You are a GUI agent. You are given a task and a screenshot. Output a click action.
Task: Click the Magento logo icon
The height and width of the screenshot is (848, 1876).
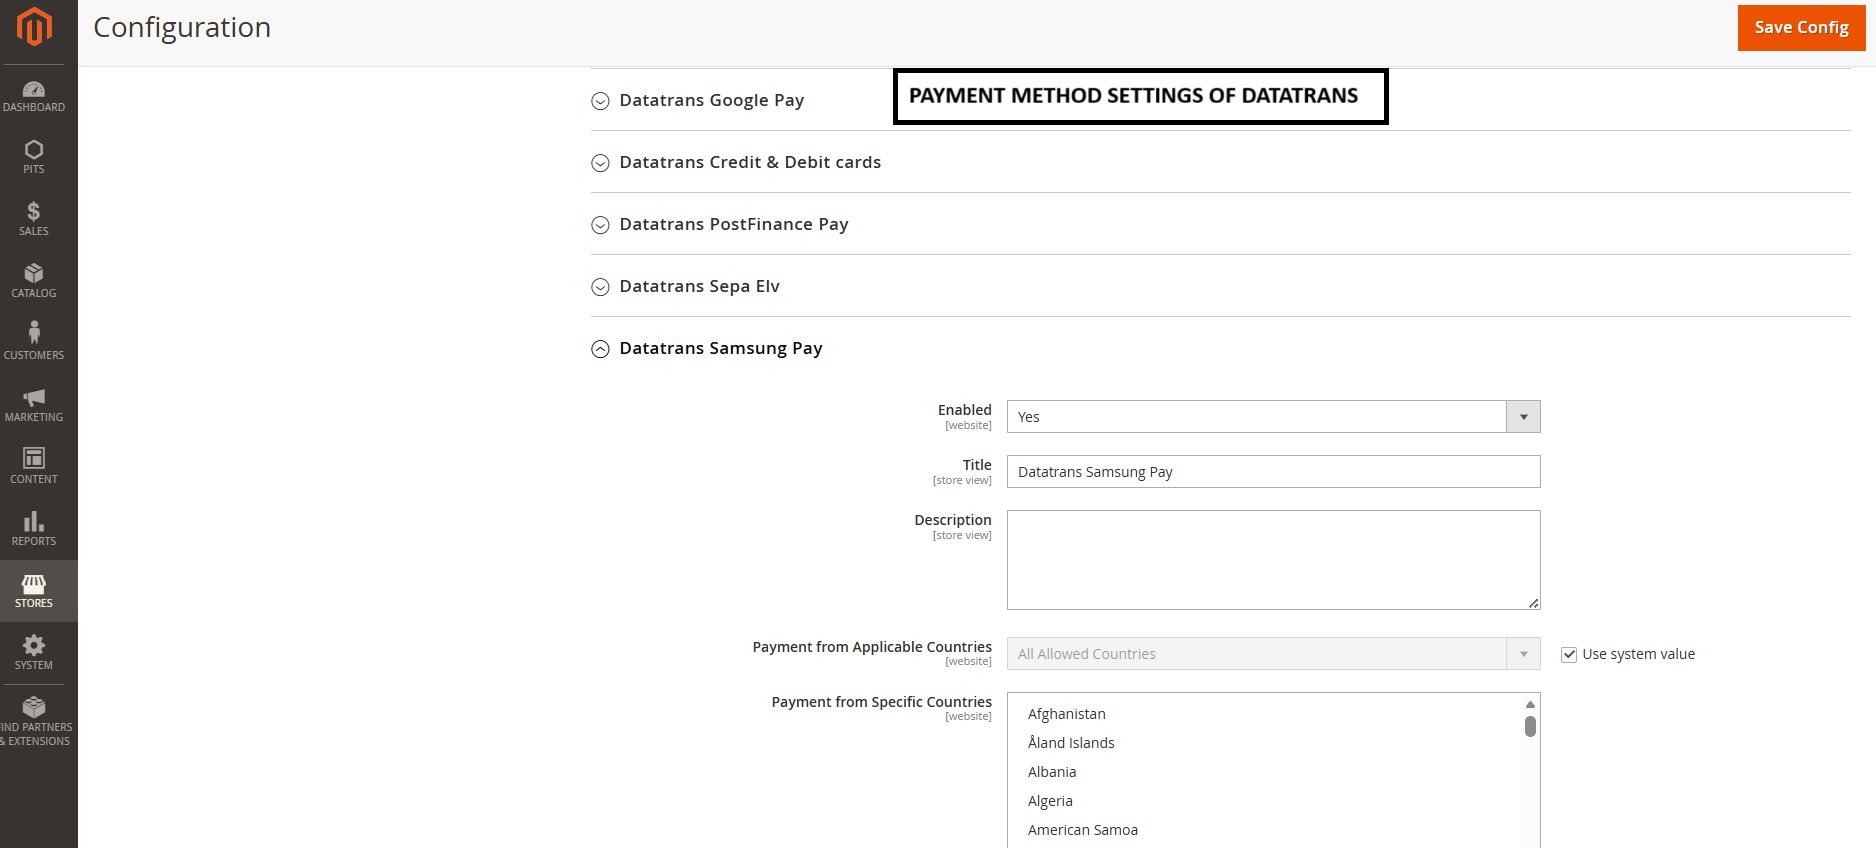click(34, 27)
